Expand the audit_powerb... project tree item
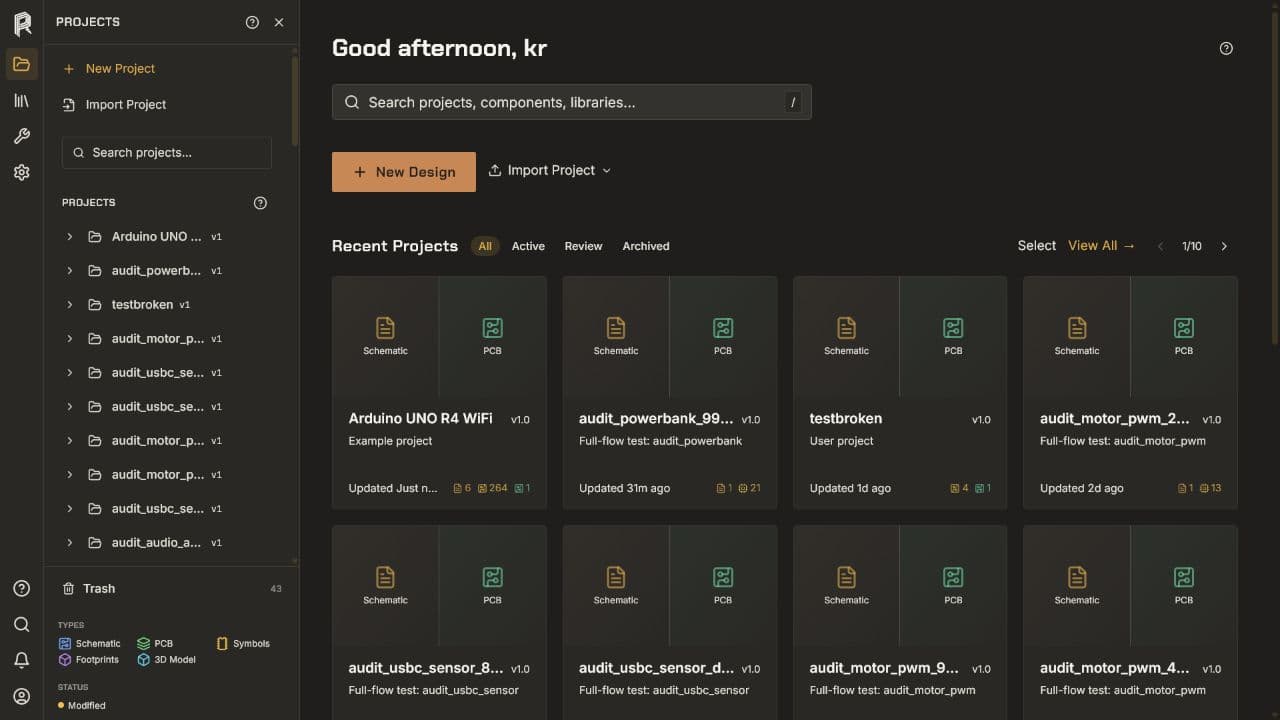Image resolution: width=1280 pixels, height=720 pixels. (x=69, y=271)
